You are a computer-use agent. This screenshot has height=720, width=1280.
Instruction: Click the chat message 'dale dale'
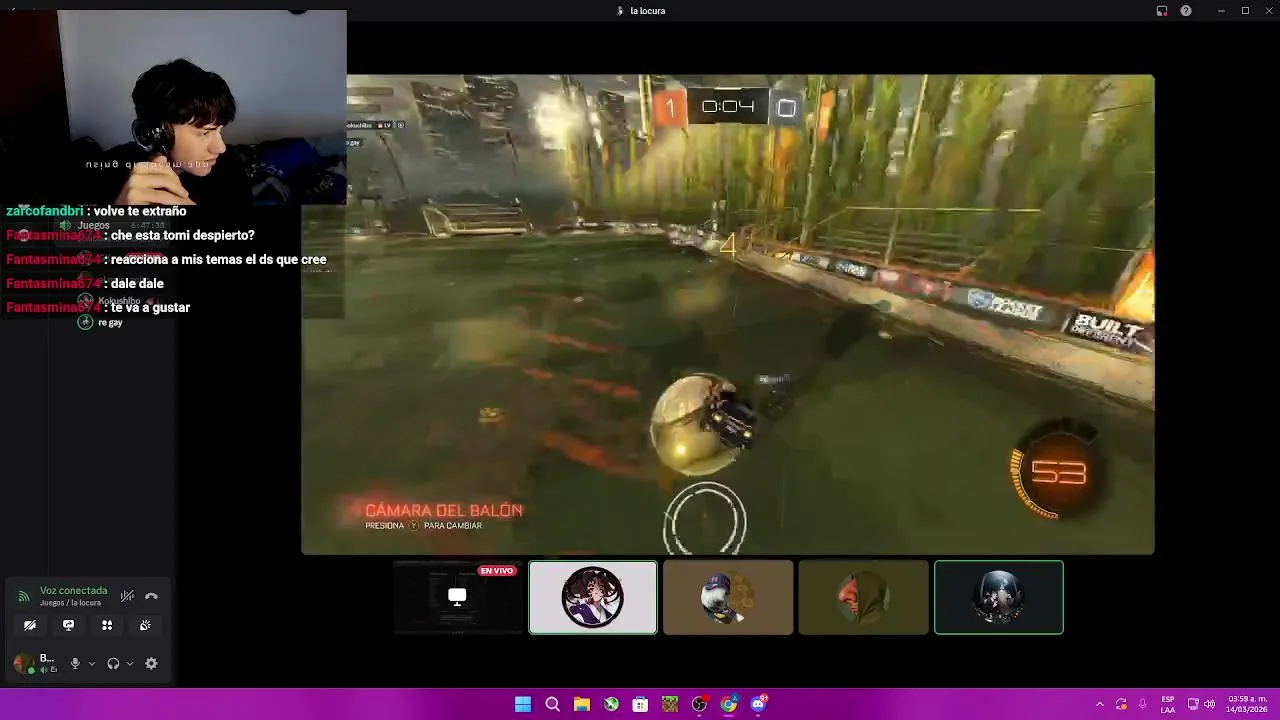point(137,283)
